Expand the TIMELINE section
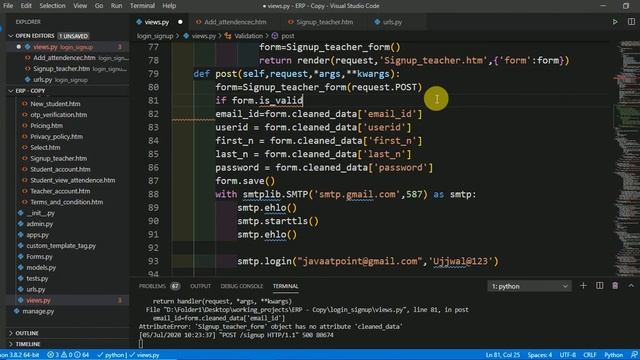This screenshot has width=640, height=360. coord(27,344)
